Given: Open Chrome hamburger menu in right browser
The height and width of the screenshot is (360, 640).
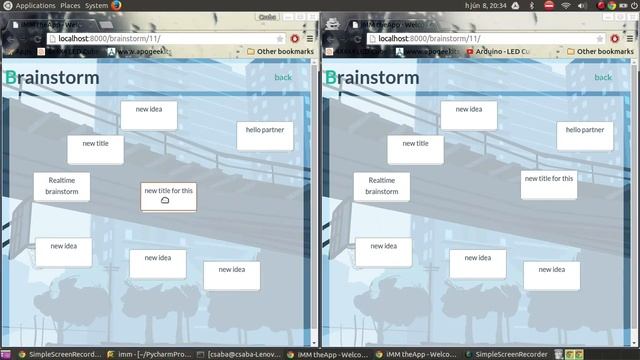Looking at the screenshot, I should (630, 39).
